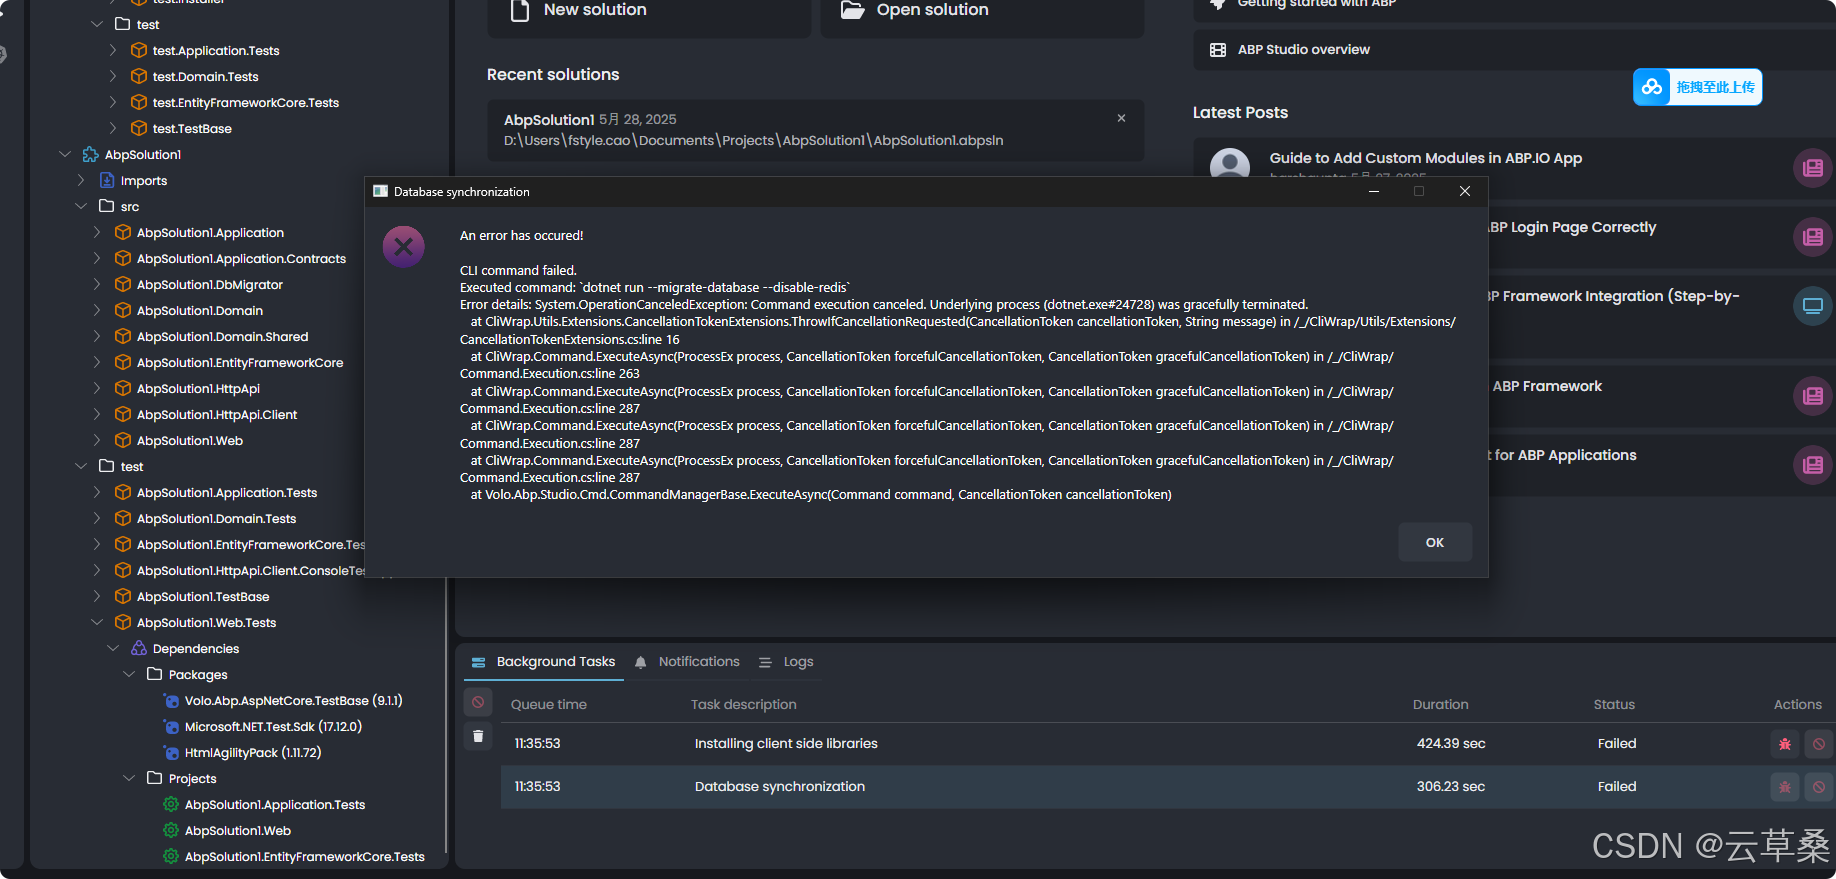Click cancel icon for Installing client side libraries
1836x879 pixels.
tap(1819, 744)
